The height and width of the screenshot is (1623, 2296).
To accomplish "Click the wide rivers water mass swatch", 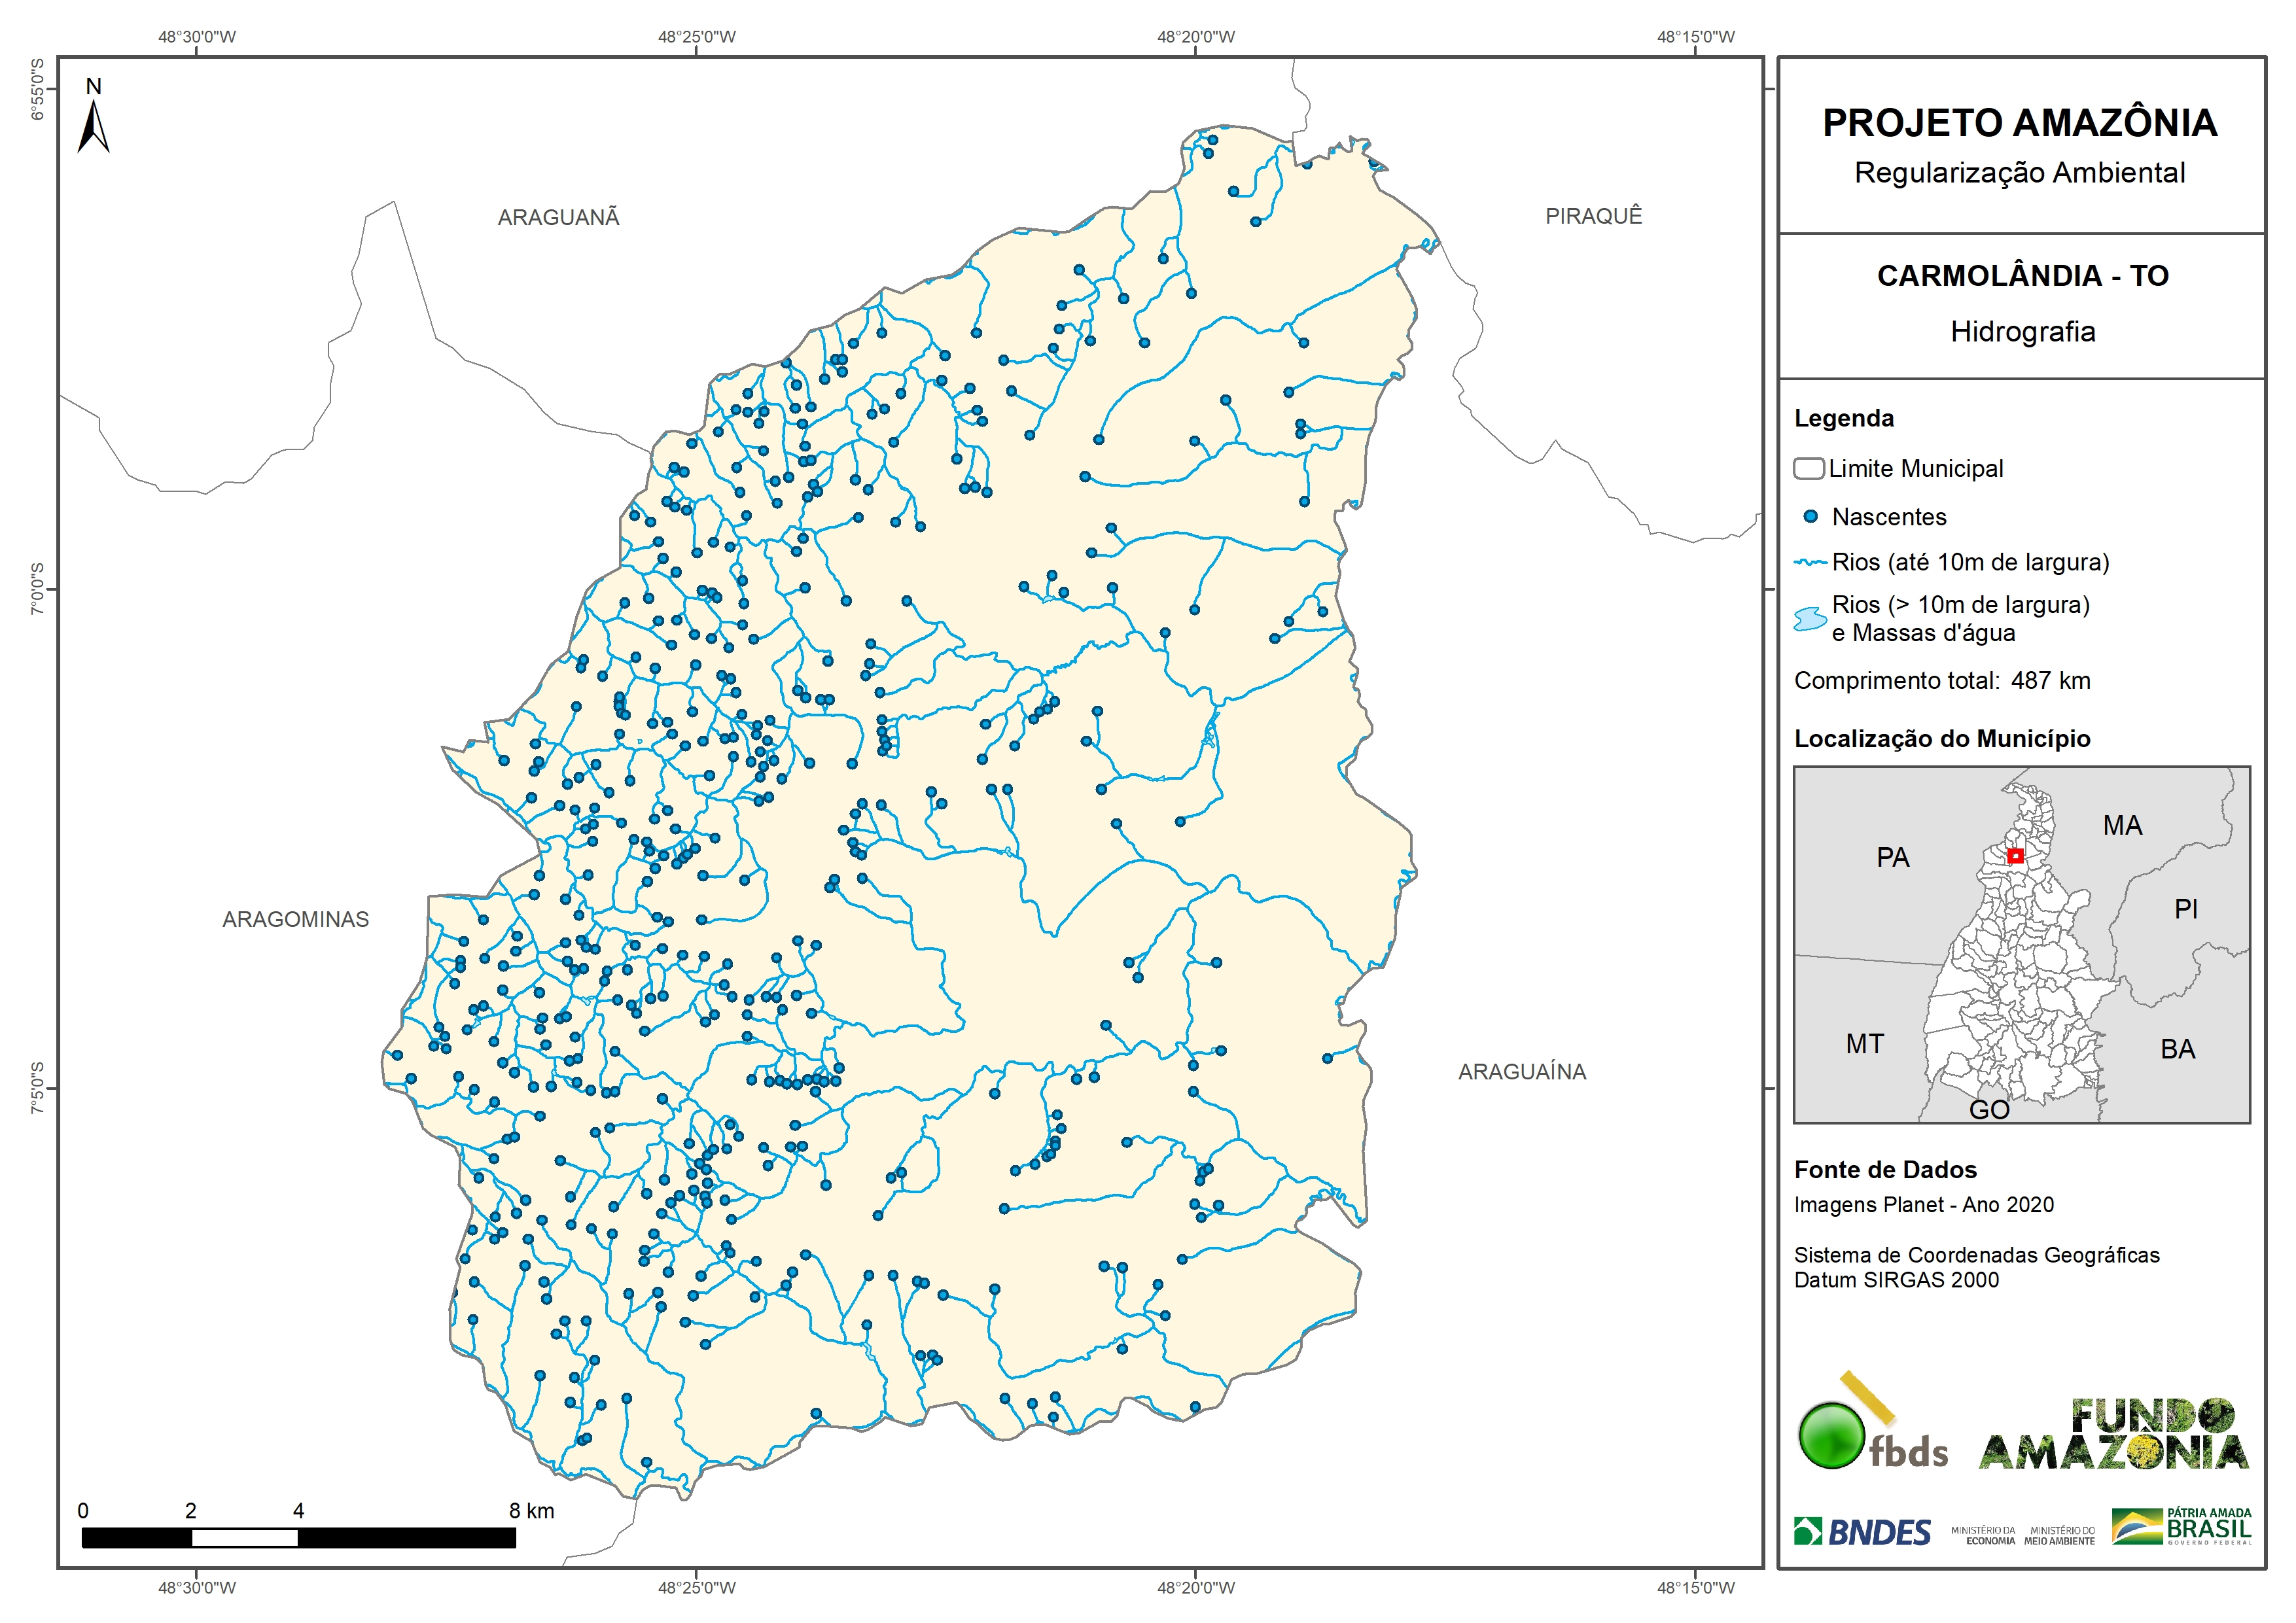I will tap(1810, 619).
